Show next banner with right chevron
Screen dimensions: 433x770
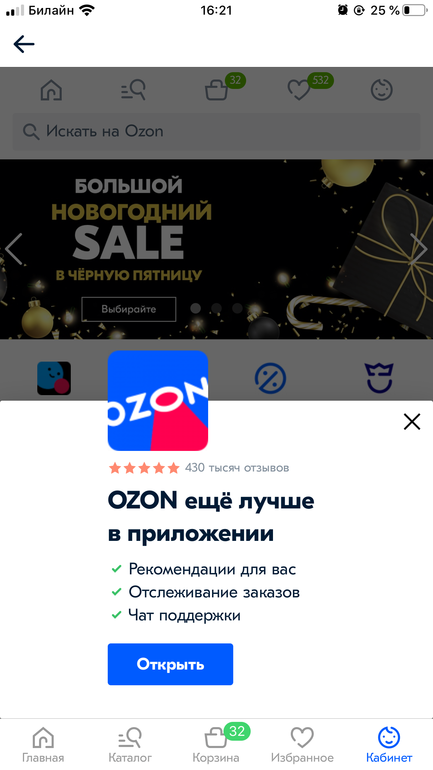pyautogui.click(x=418, y=249)
